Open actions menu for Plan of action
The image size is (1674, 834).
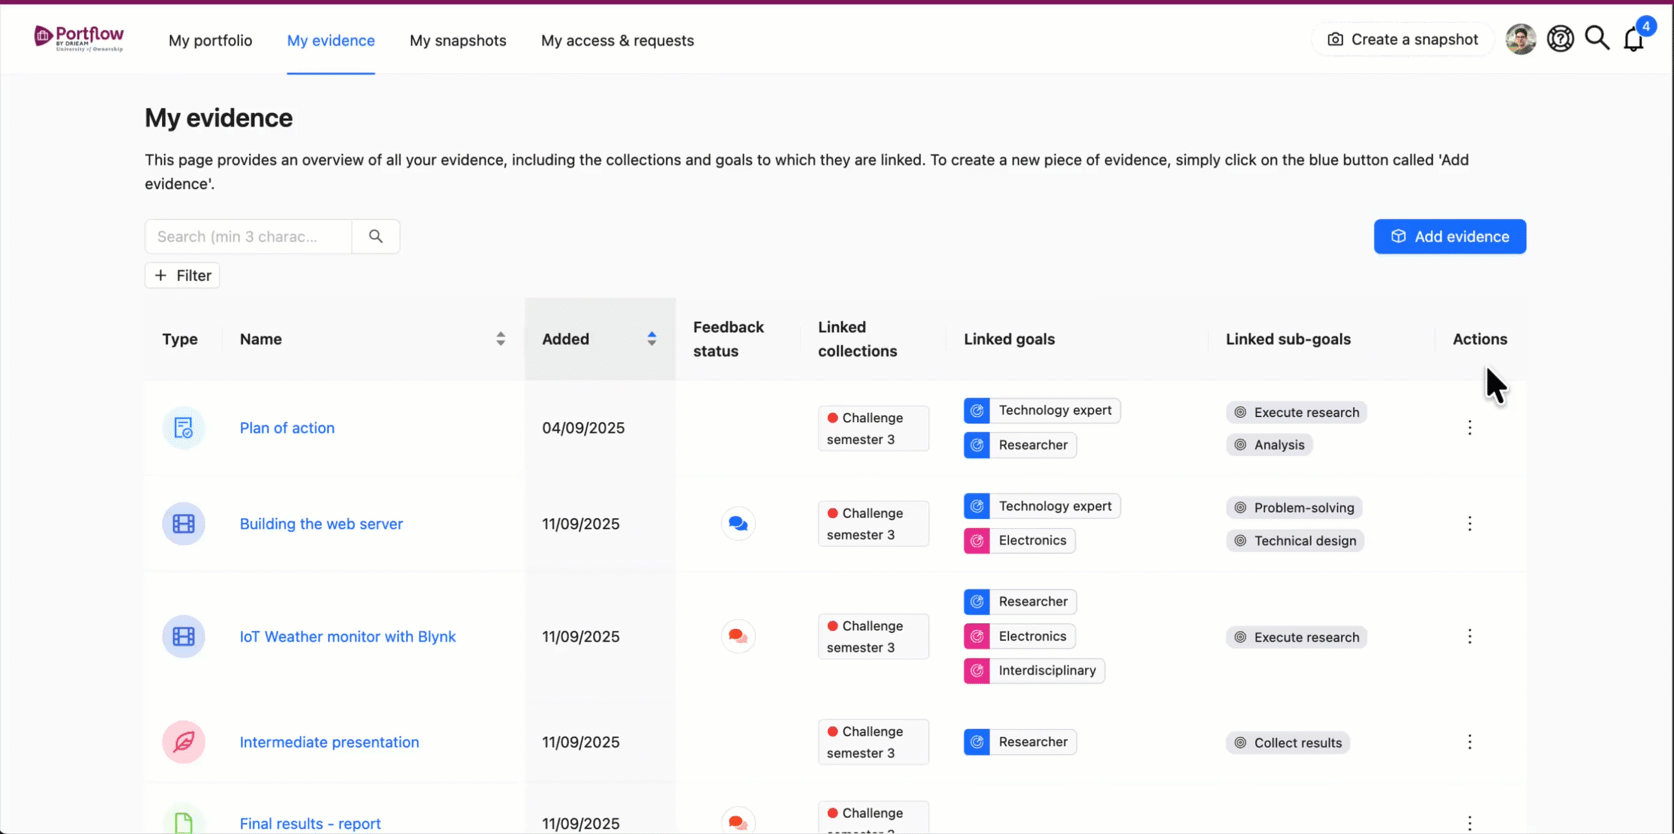click(x=1470, y=428)
